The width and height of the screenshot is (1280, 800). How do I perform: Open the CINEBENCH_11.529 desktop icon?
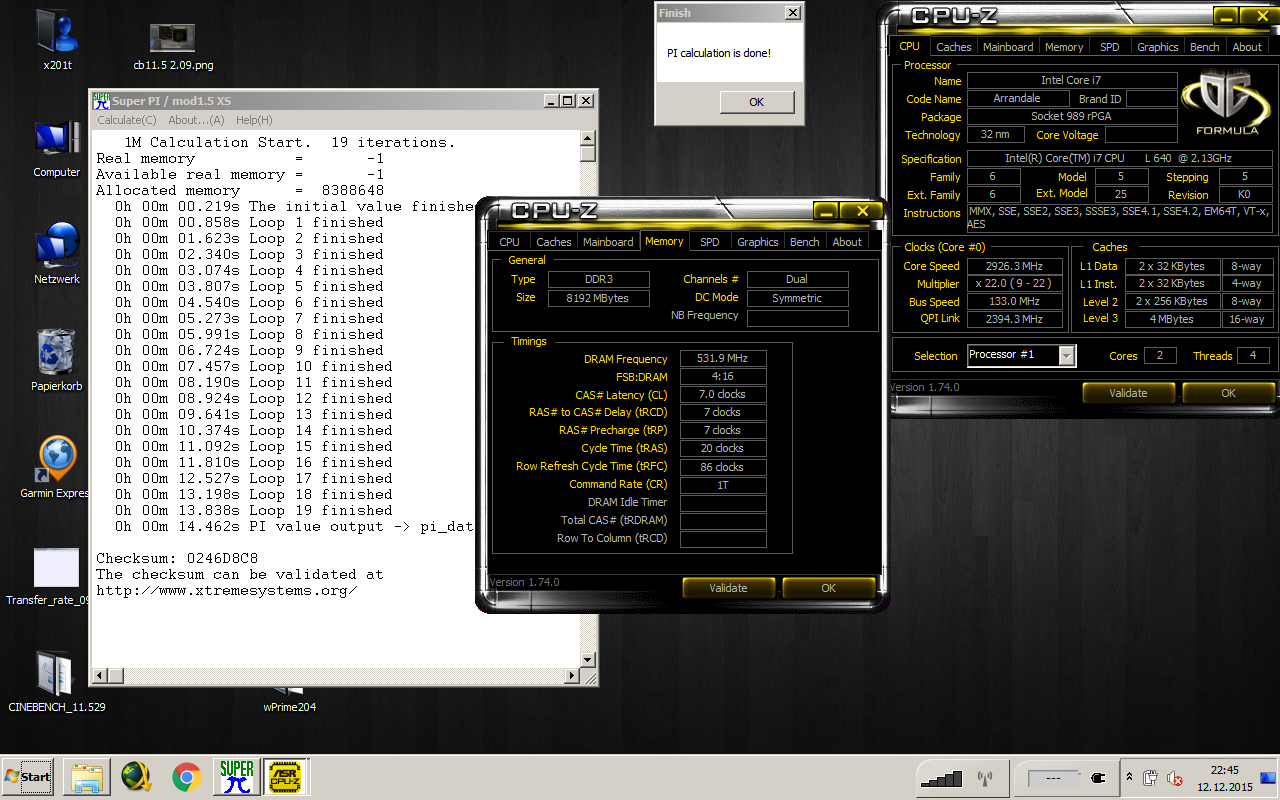coord(57,681)
